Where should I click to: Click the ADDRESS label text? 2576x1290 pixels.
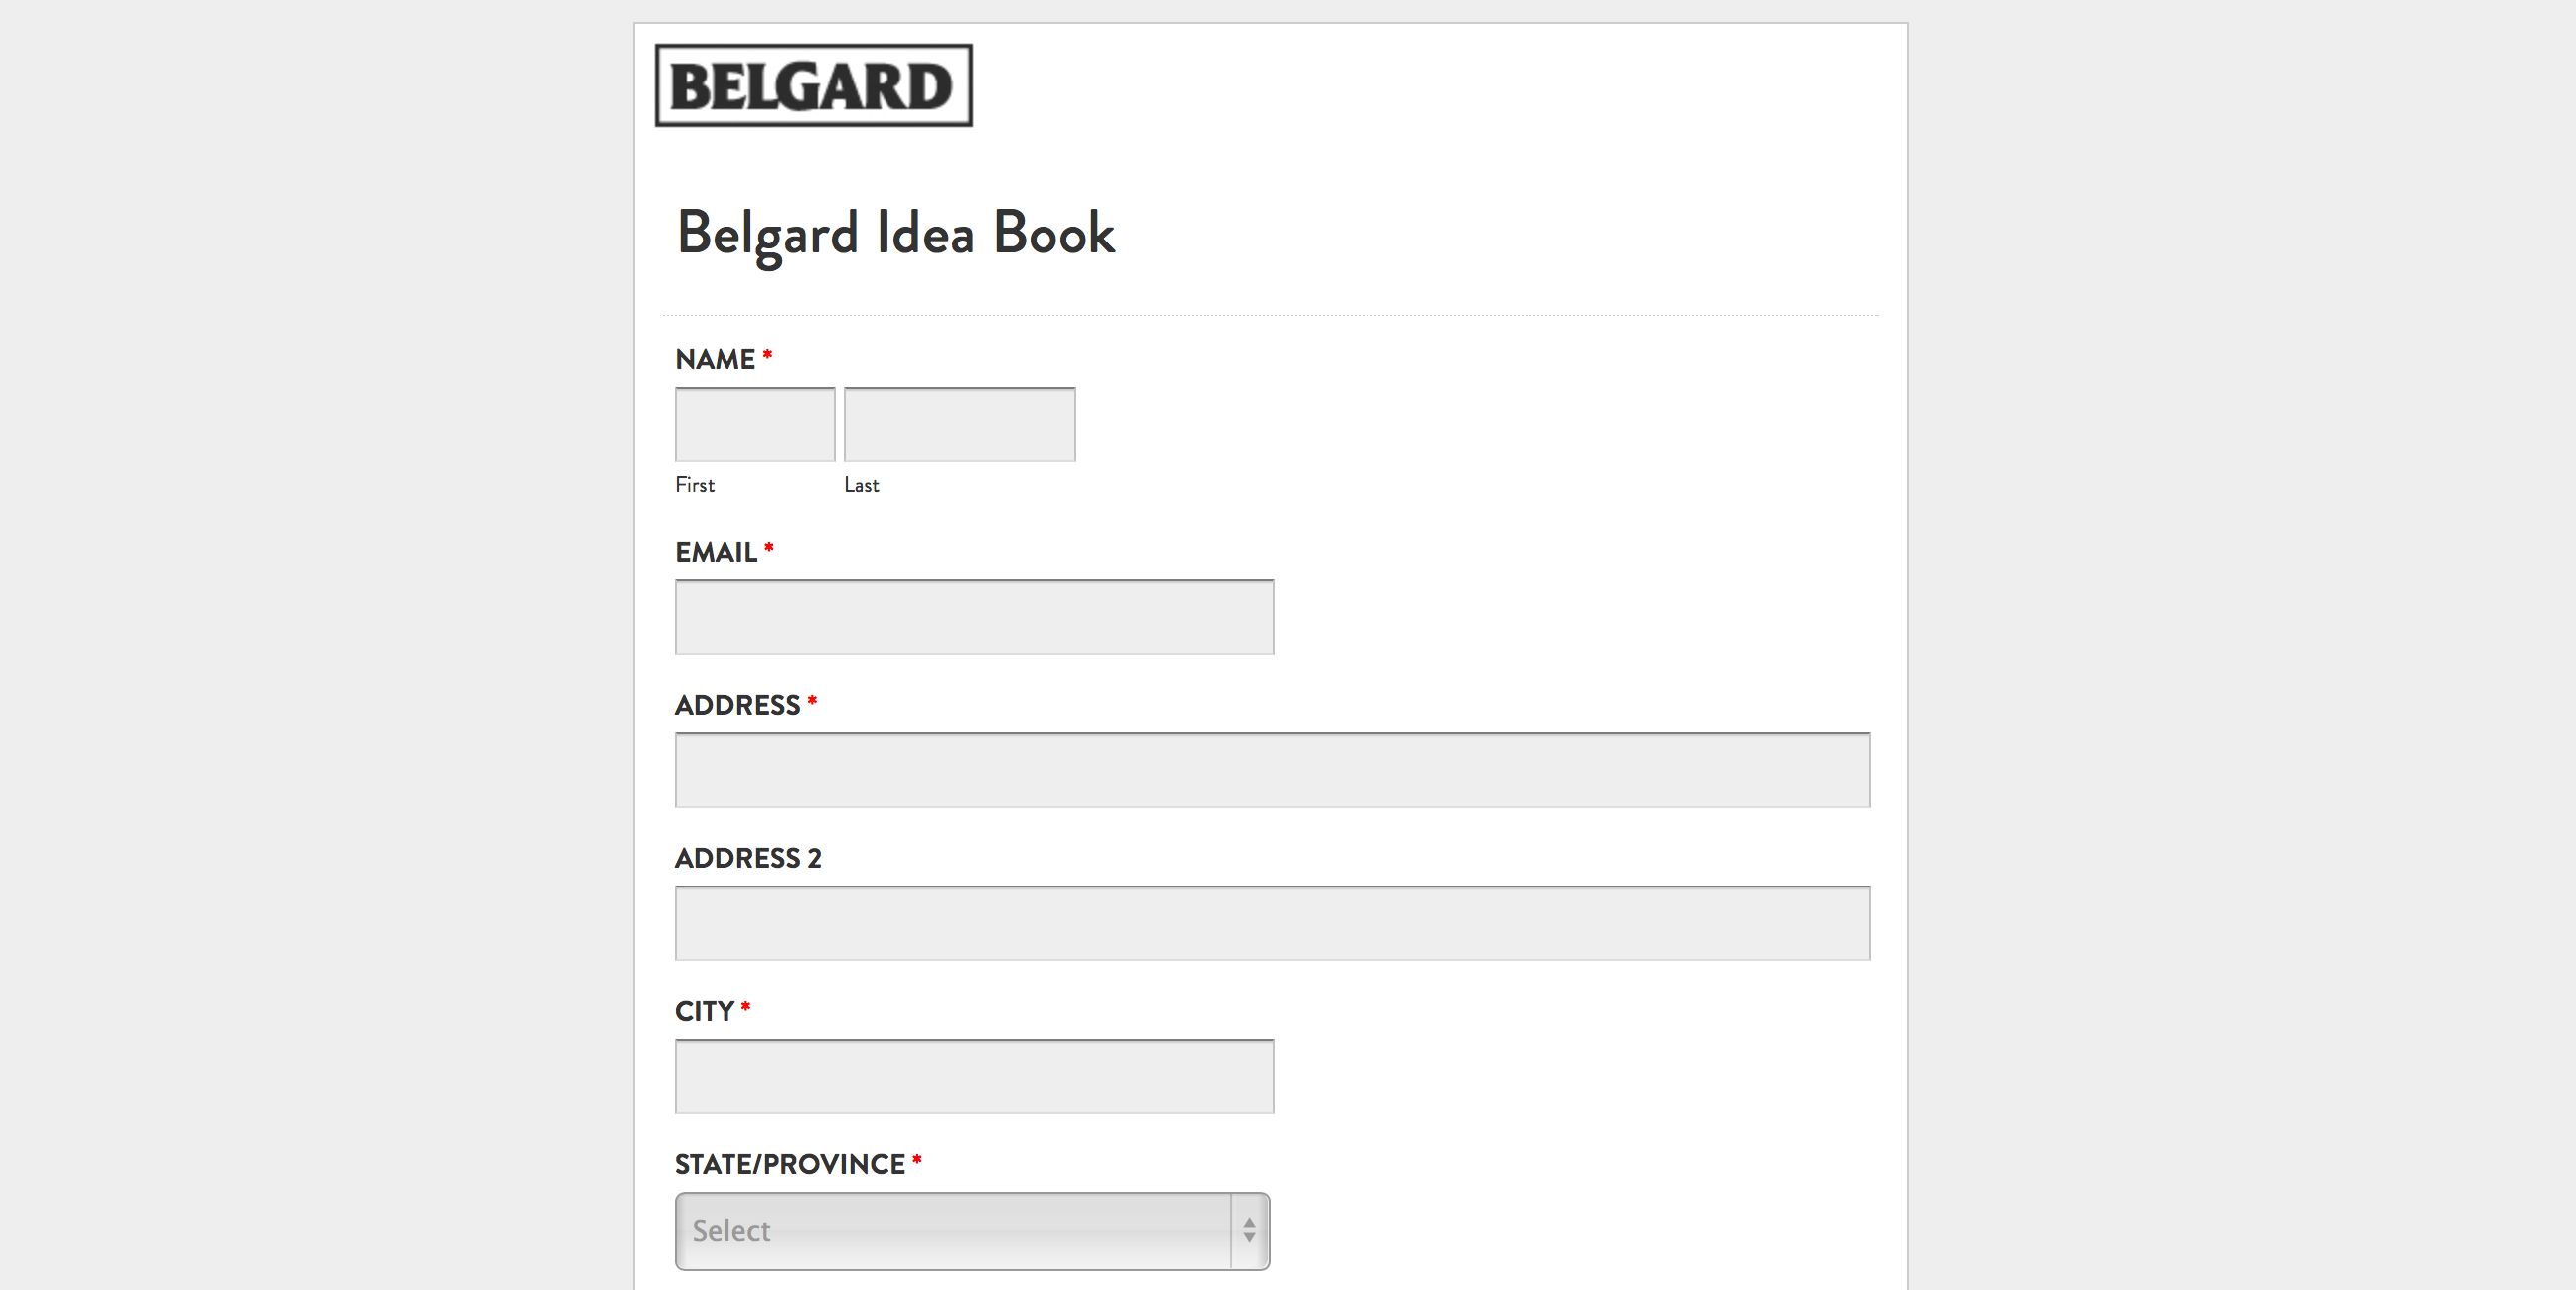(x=737, y=705)
